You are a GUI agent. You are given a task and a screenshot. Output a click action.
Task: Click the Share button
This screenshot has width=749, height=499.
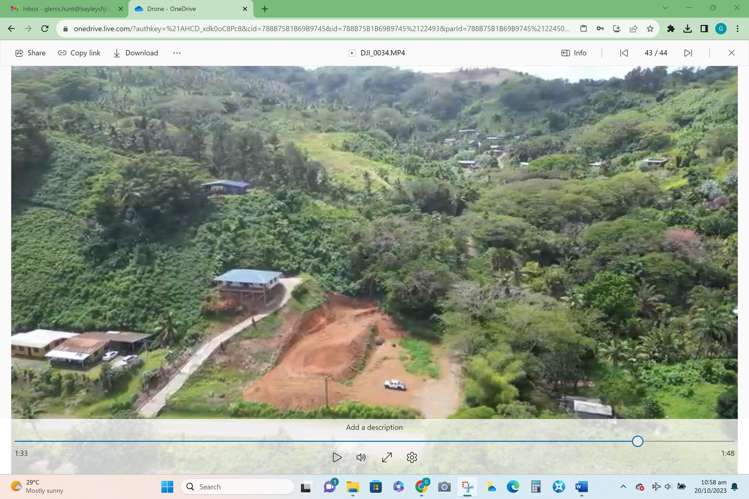(30, 53)
